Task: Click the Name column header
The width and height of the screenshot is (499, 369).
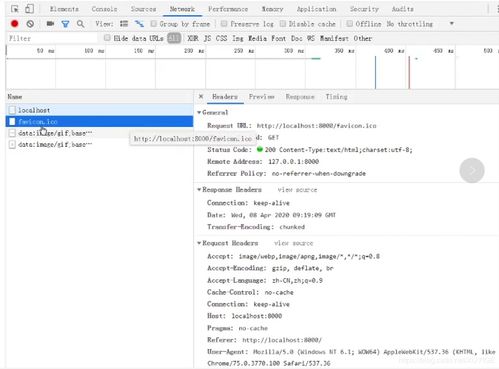Action: [99, 97]
